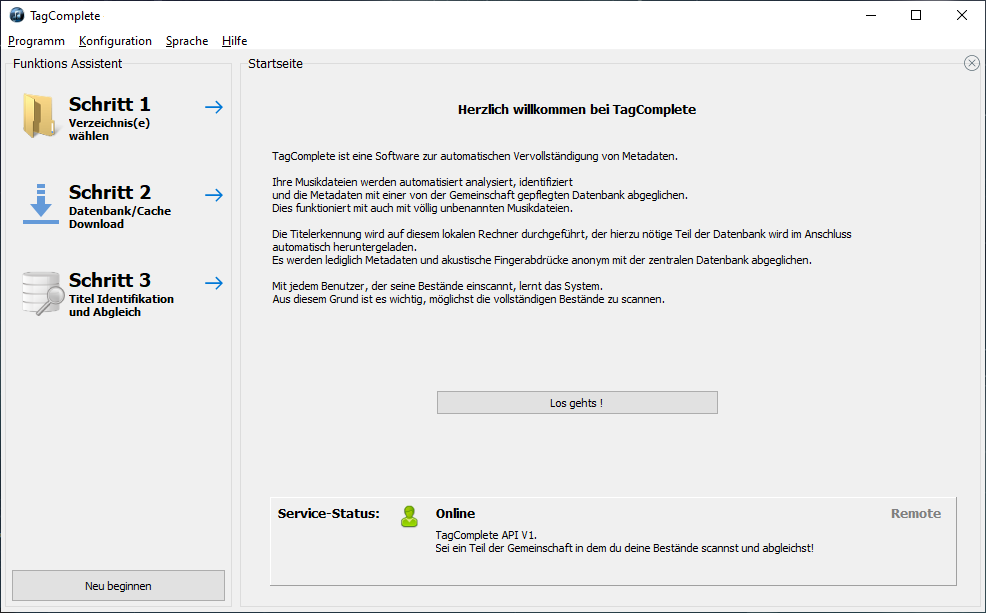Maximize the TagComplete window
This screenshot has width=986, height=613.
(x=916, y=15)
